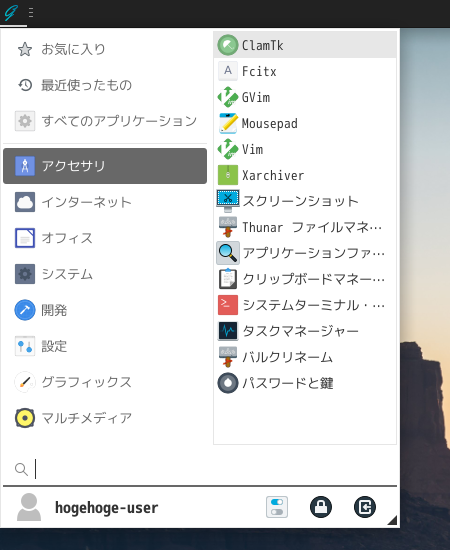
Task: Open the Mousepad text editor
Action: click(305, 123)
